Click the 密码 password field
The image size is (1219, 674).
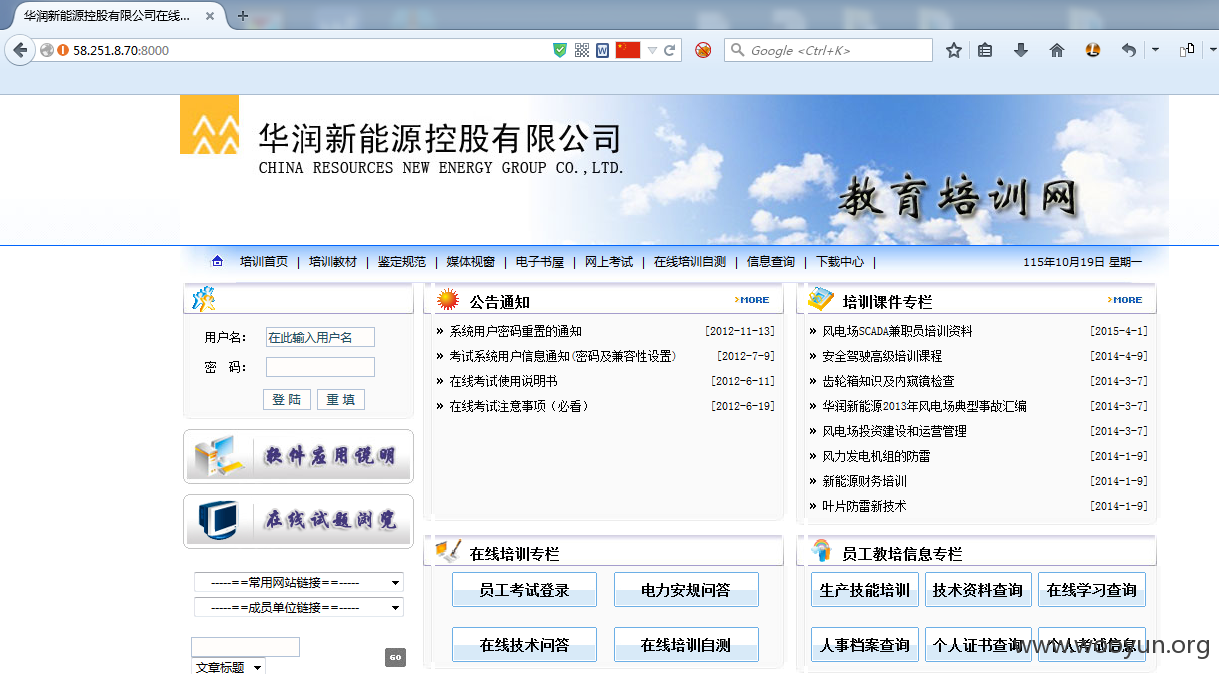320,367
